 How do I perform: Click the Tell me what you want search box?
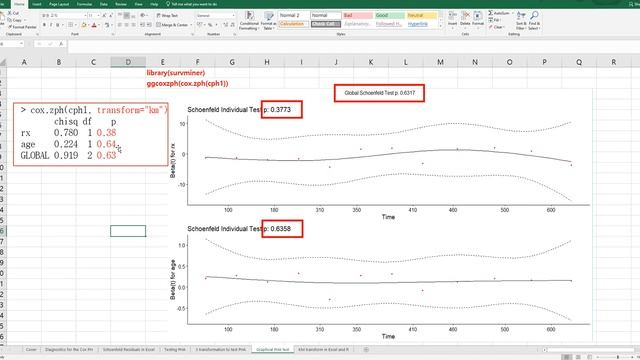(192, 4)
